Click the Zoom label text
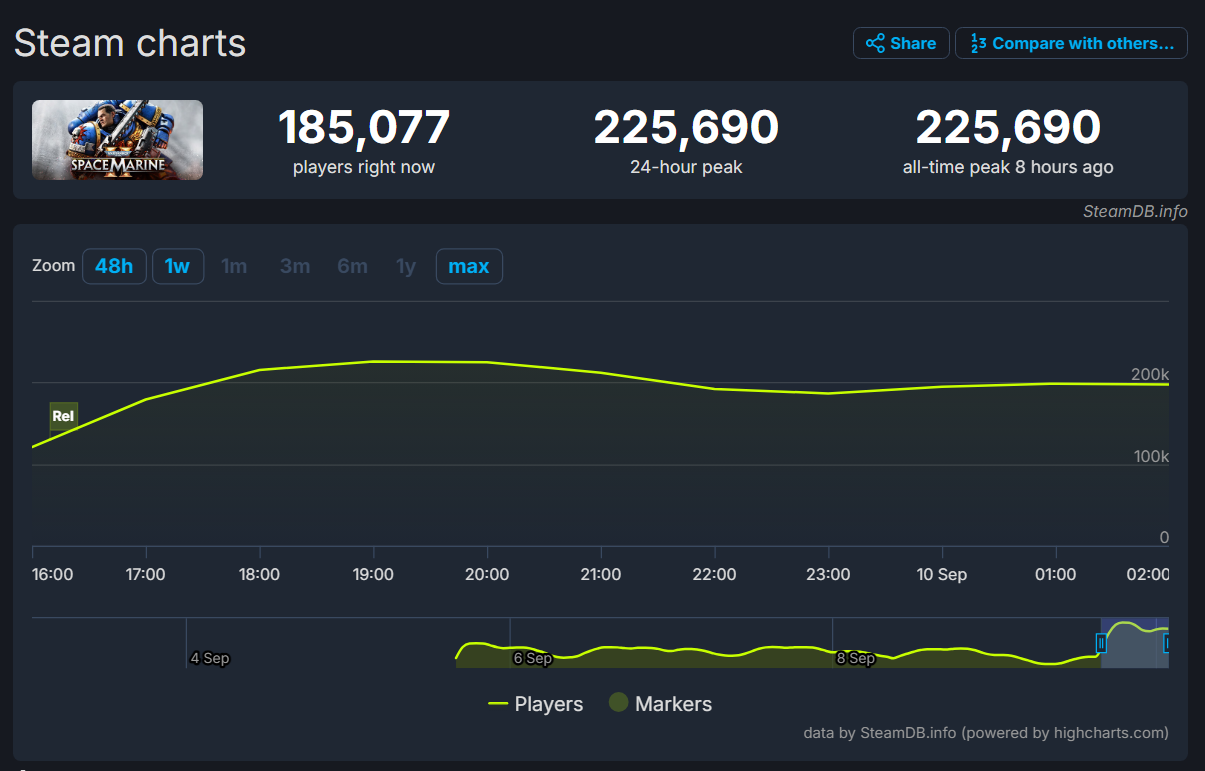Viewport: 1205px width, 771px height. (54, 266)
